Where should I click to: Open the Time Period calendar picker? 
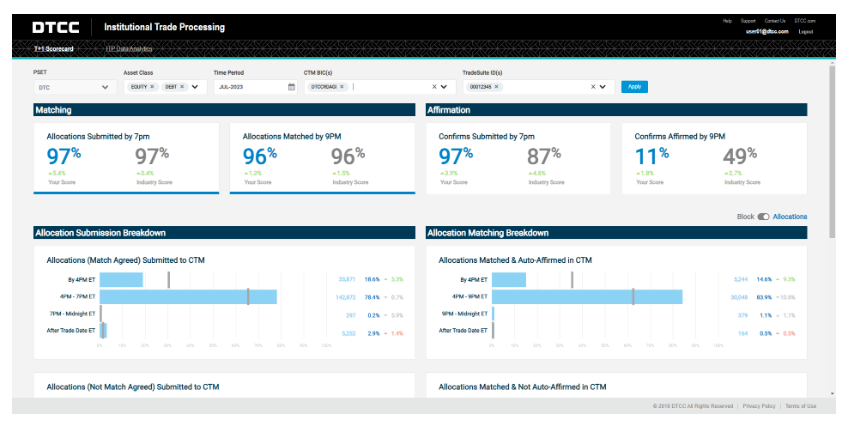coord(291,87)
